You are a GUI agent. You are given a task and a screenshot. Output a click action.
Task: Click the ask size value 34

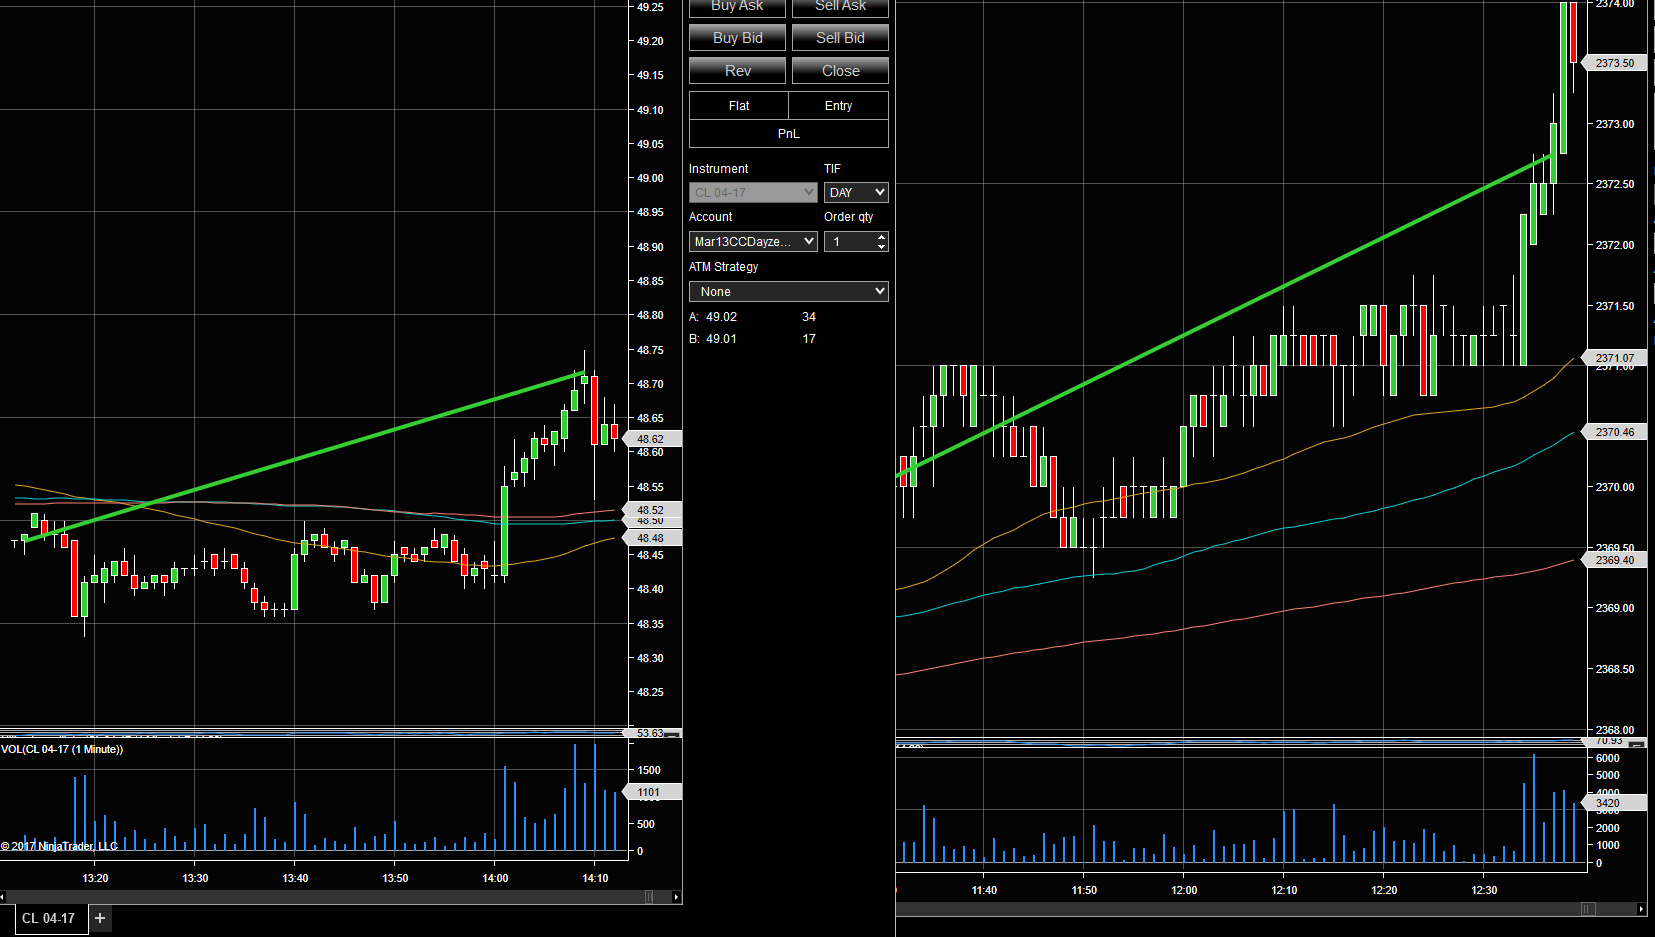[809, 317]
